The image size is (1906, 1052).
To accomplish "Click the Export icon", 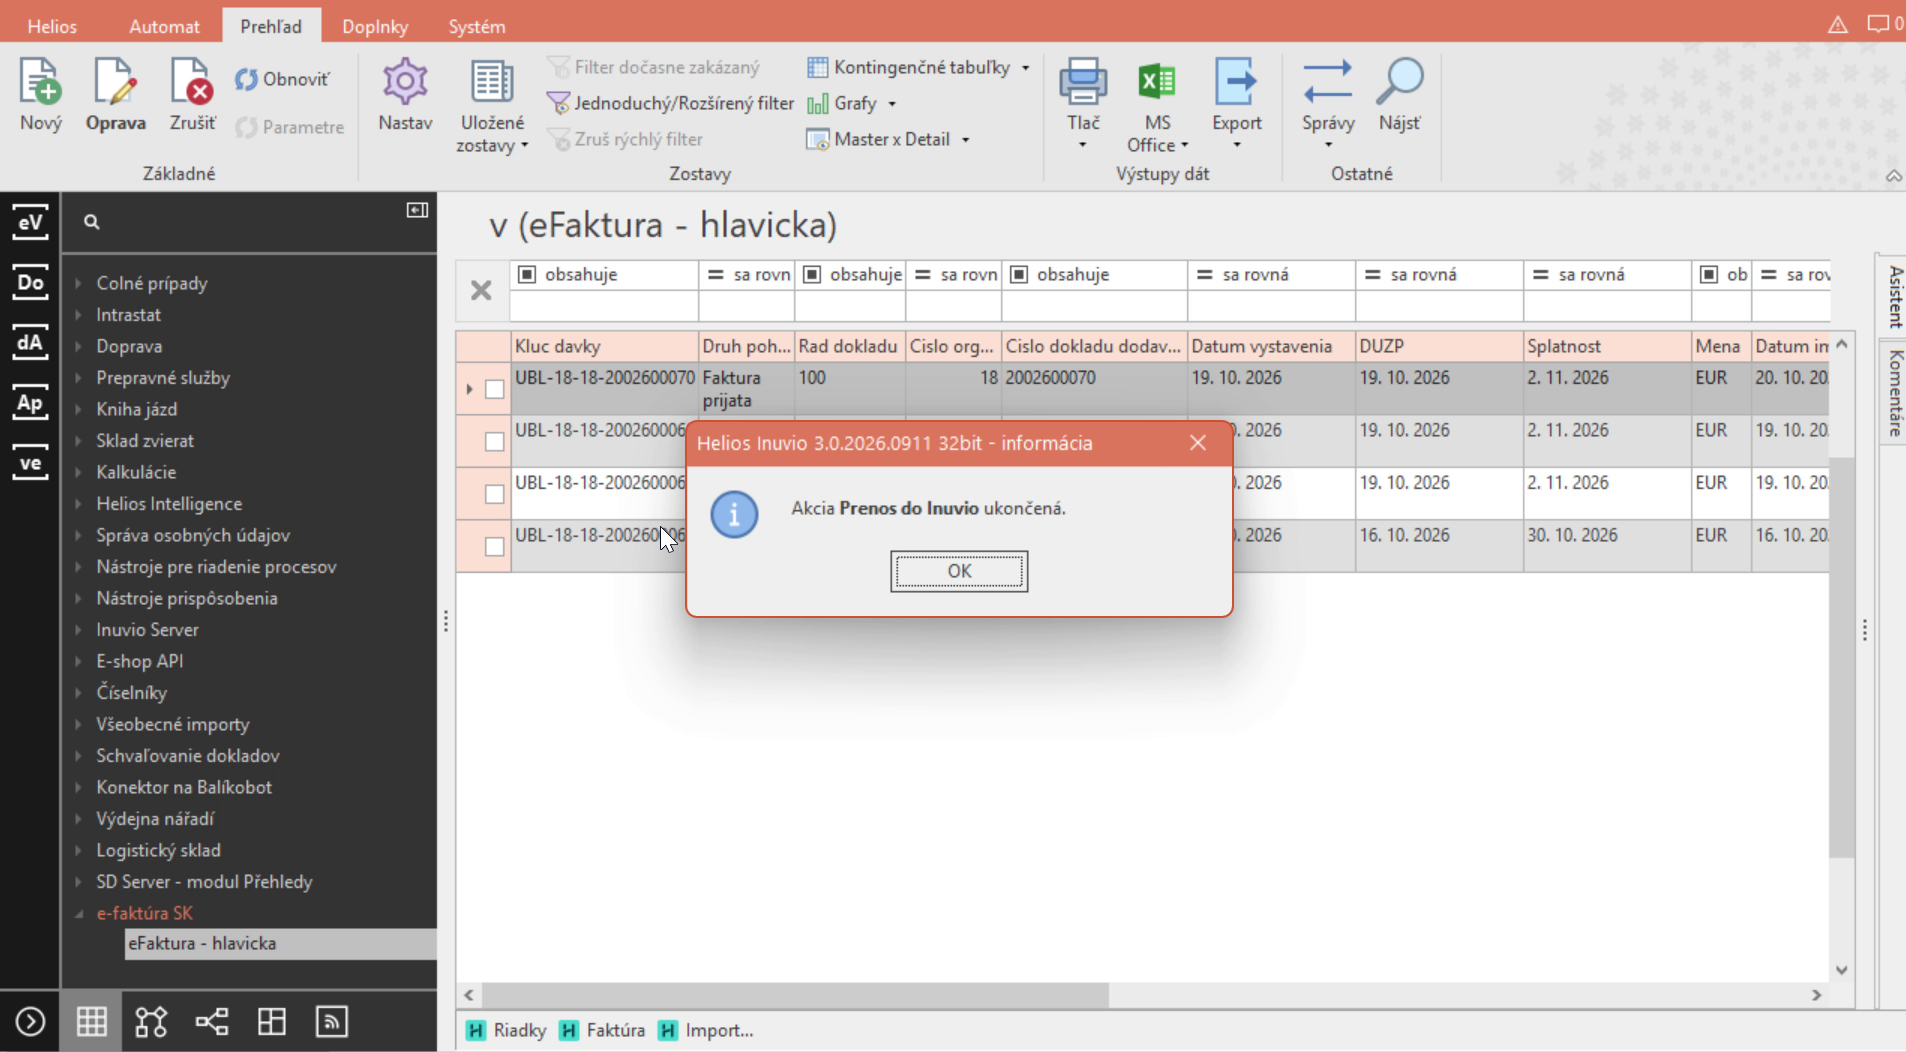I will (x=1236, y=83).
